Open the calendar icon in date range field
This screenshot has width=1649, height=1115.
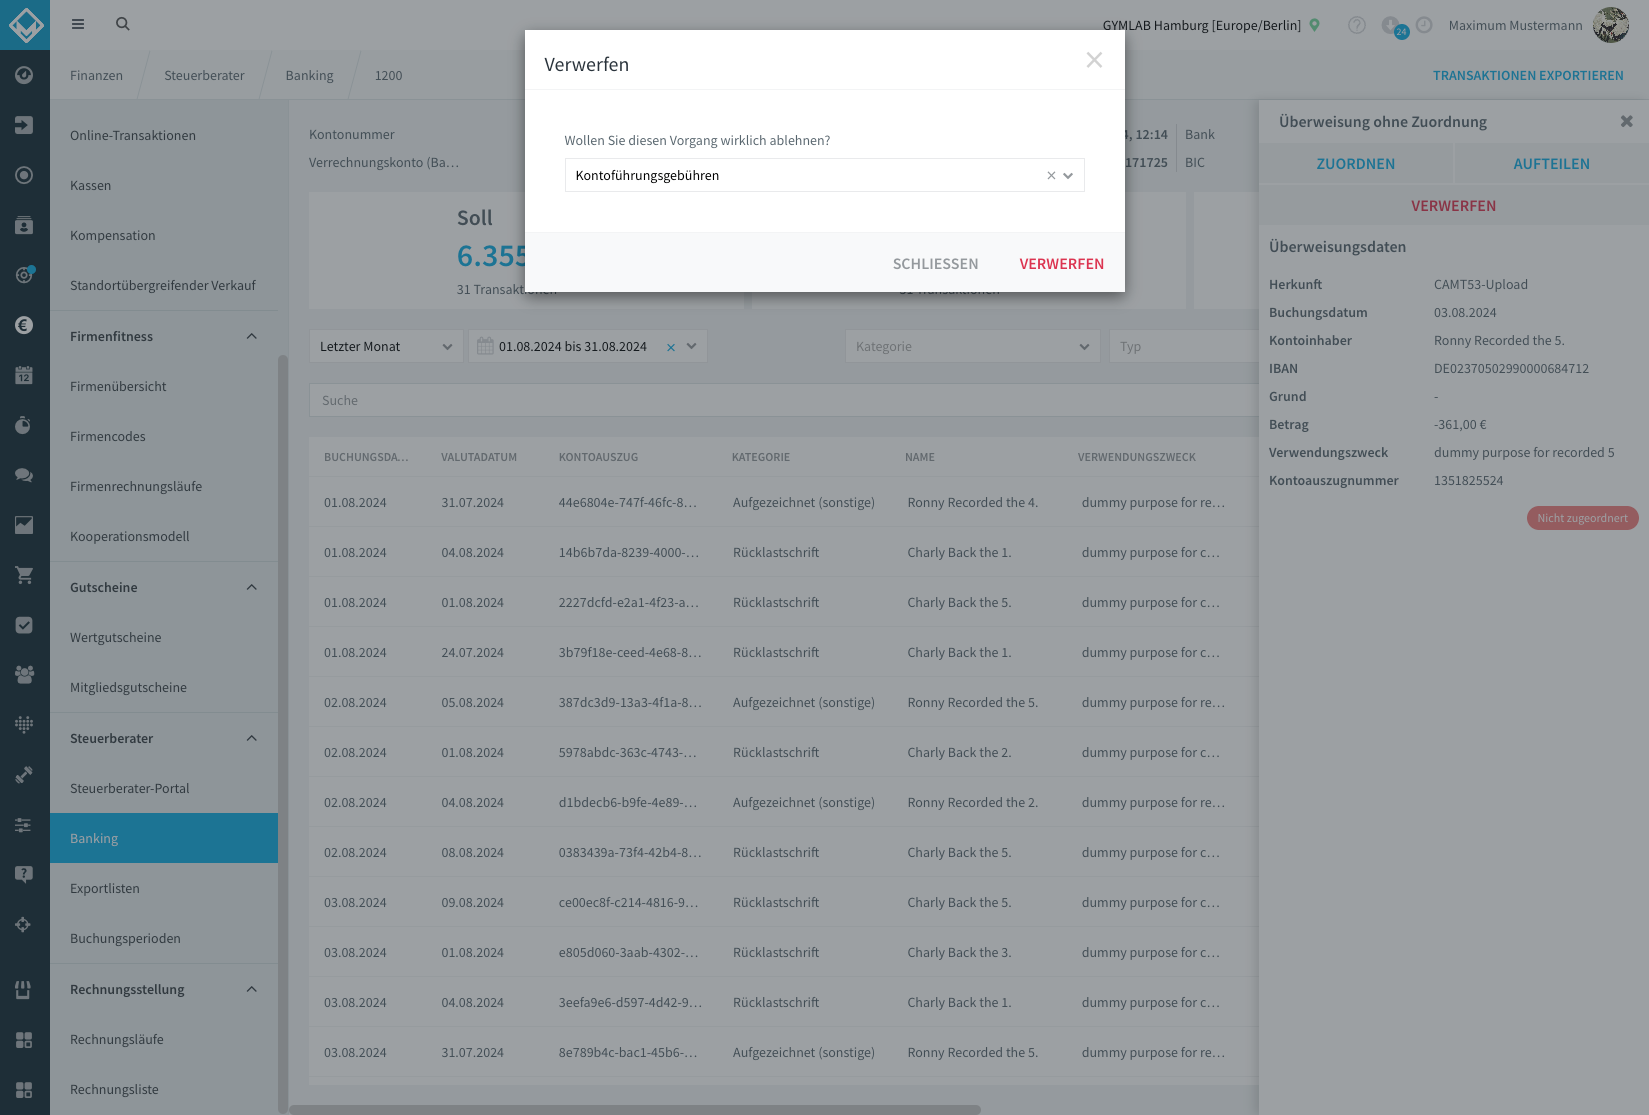tap(485, 346)
